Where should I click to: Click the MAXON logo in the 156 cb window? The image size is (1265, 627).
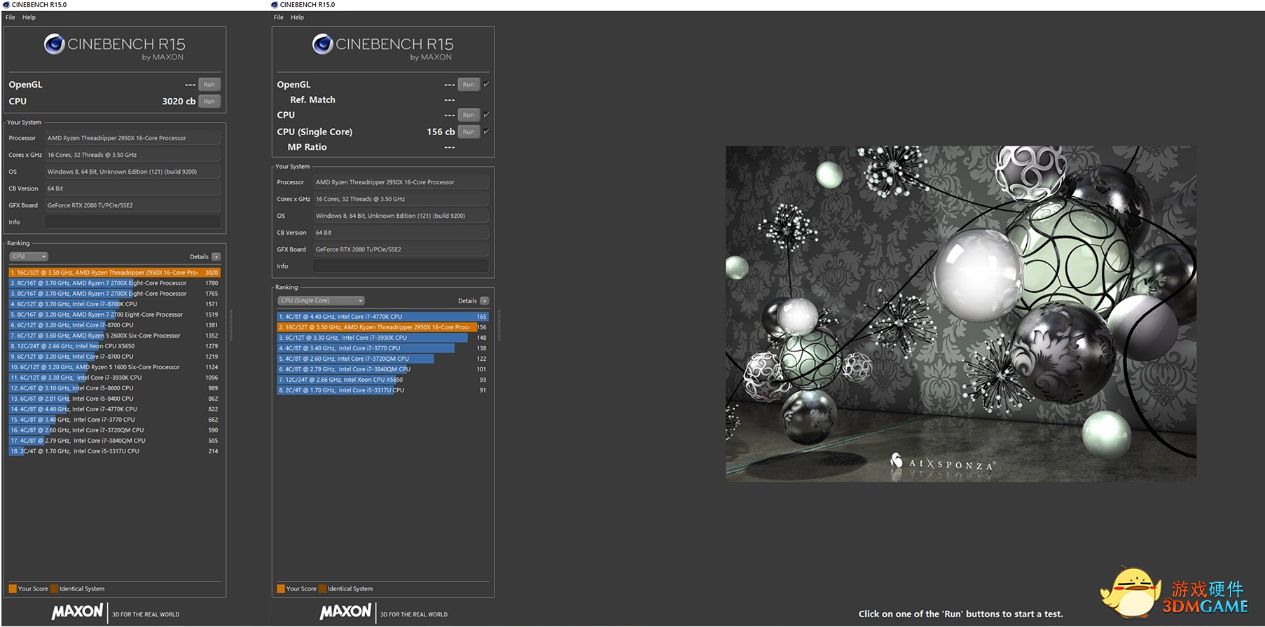[346, 611]
